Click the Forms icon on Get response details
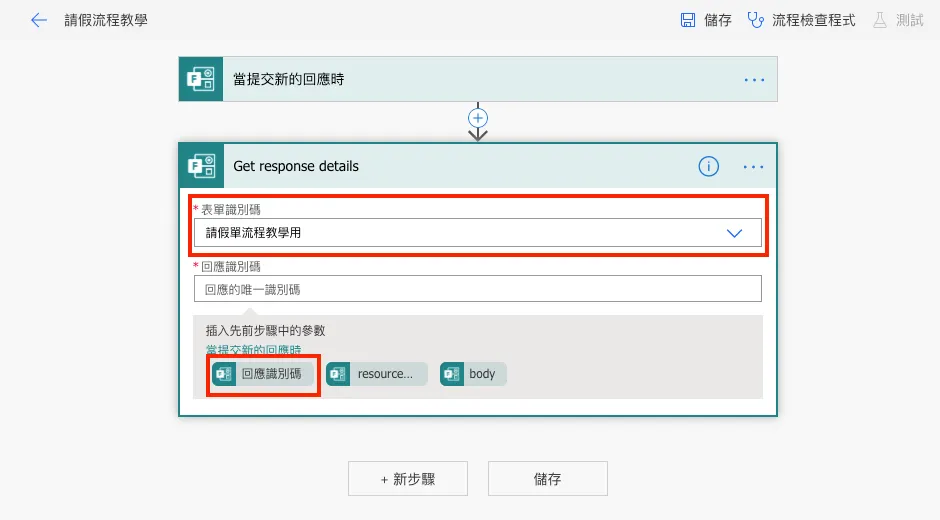 [x=201, y=166]
